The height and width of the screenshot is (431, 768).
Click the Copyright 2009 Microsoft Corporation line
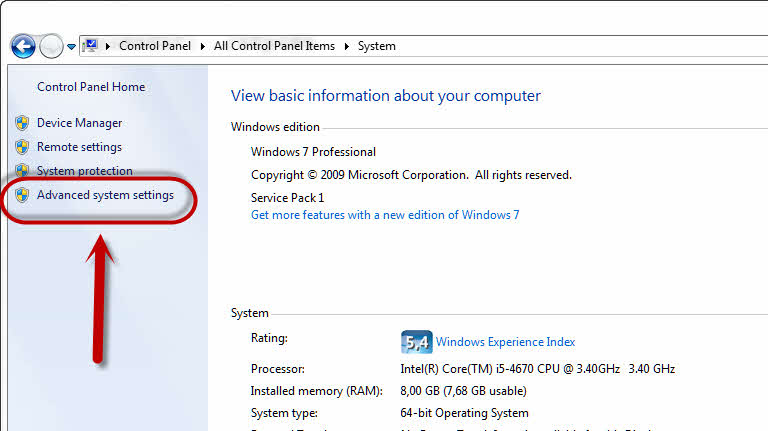[411, 175]
